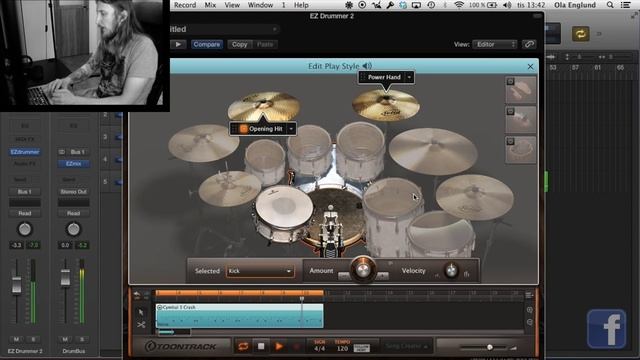The height and width of the screenshot is (360, 640).
Task: Open the View Editor dropdown
Action: pyautogui.click(x=495, y=44)
